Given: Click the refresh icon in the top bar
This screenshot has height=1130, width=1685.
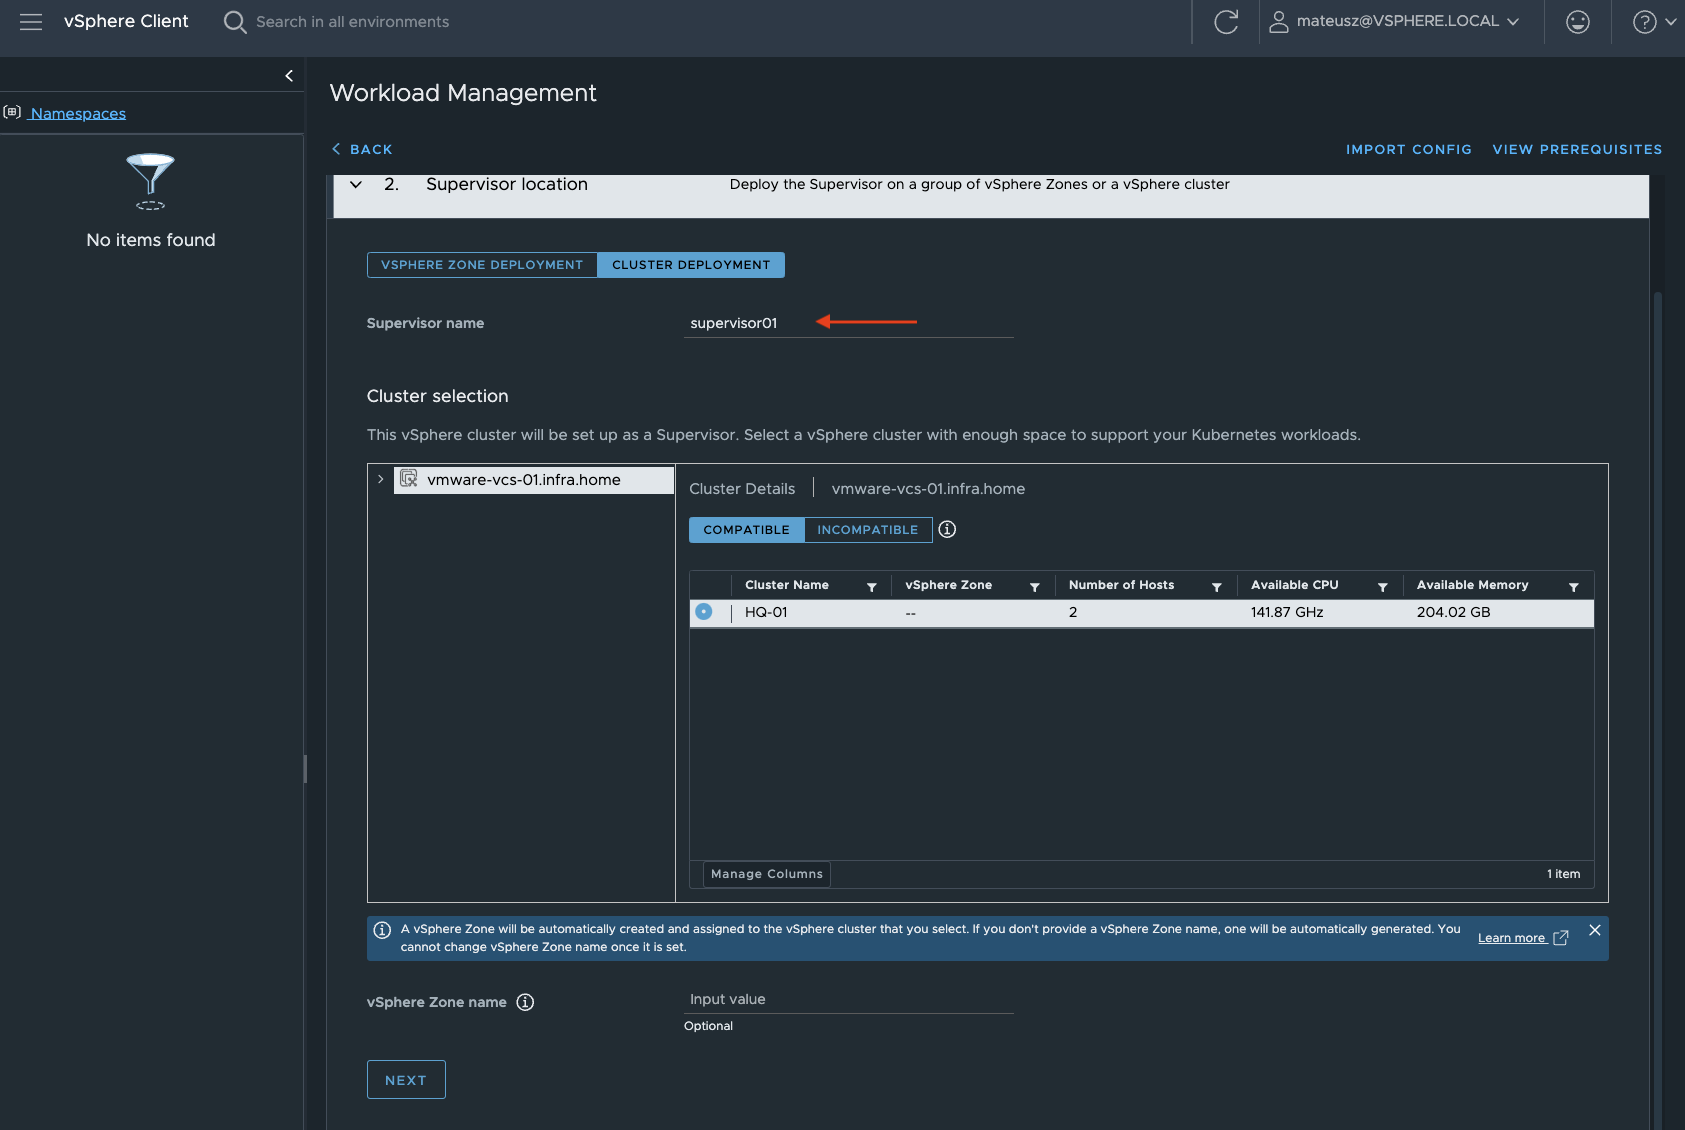Looking at the screenshot, I should coord(1226,21).
